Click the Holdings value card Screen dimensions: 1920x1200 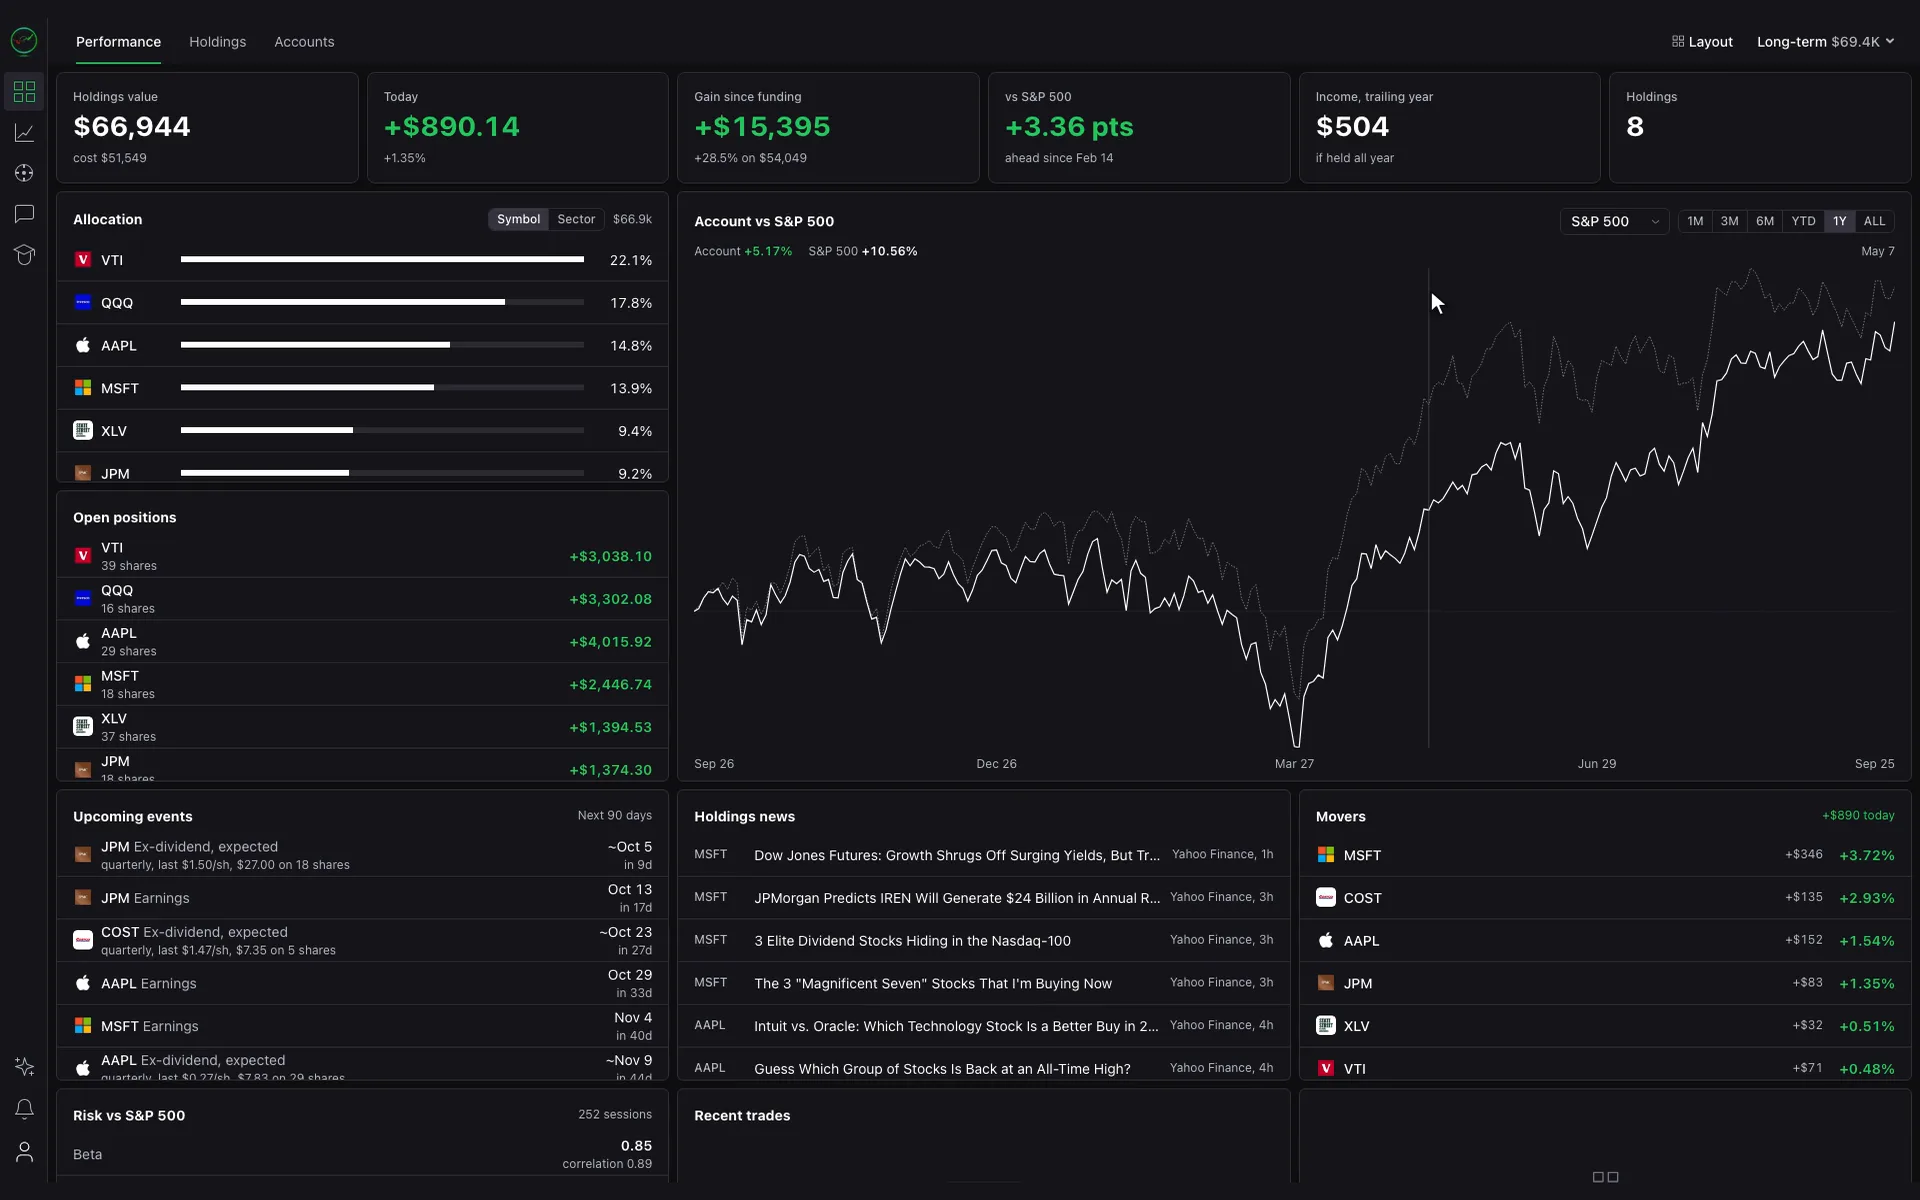(x=207, y=127)
